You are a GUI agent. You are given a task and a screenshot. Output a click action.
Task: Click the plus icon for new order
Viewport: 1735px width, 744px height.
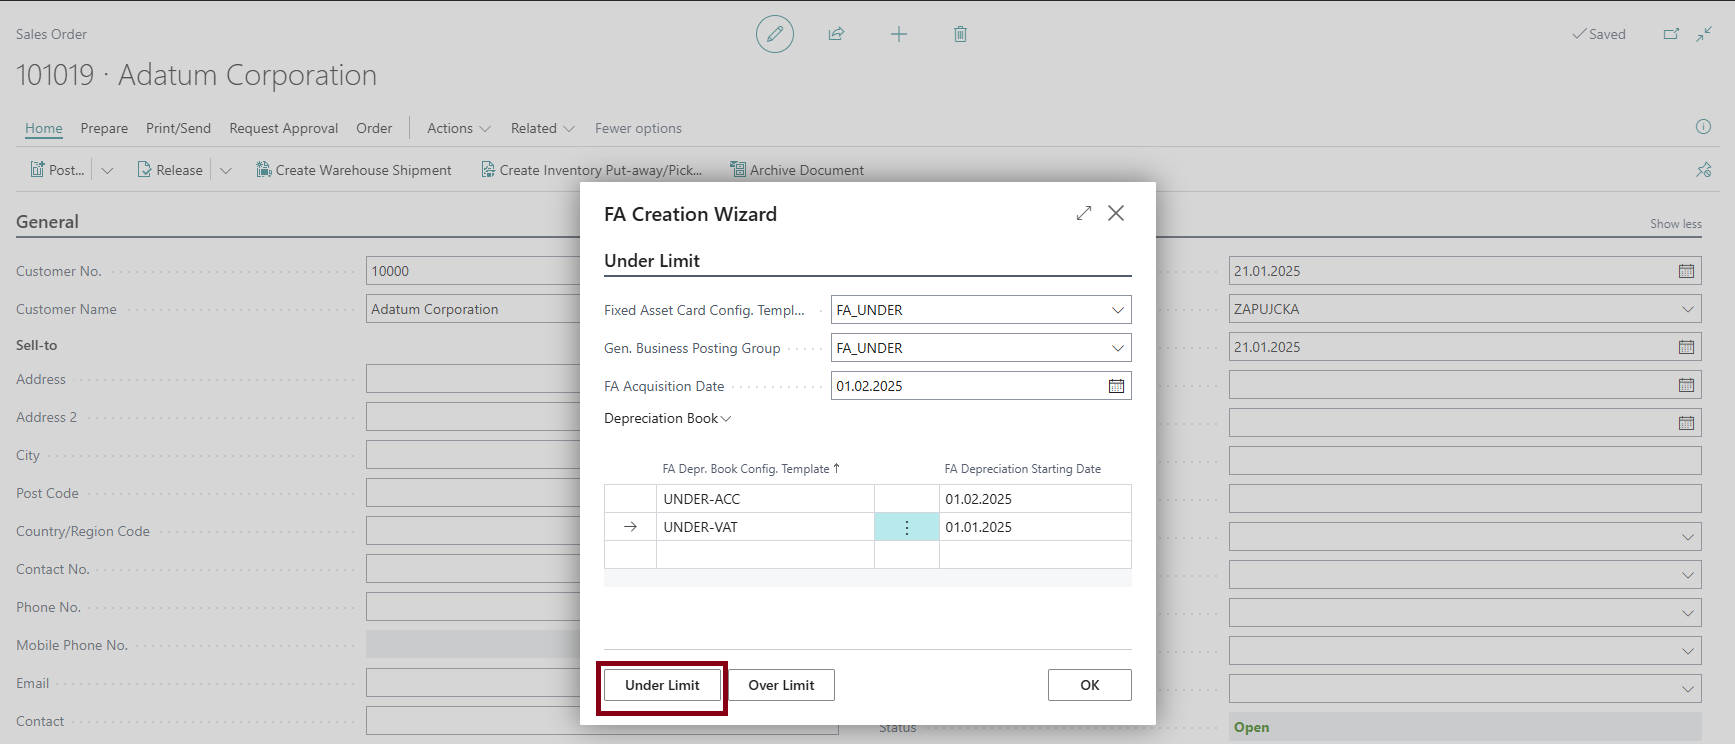[899, 34]
